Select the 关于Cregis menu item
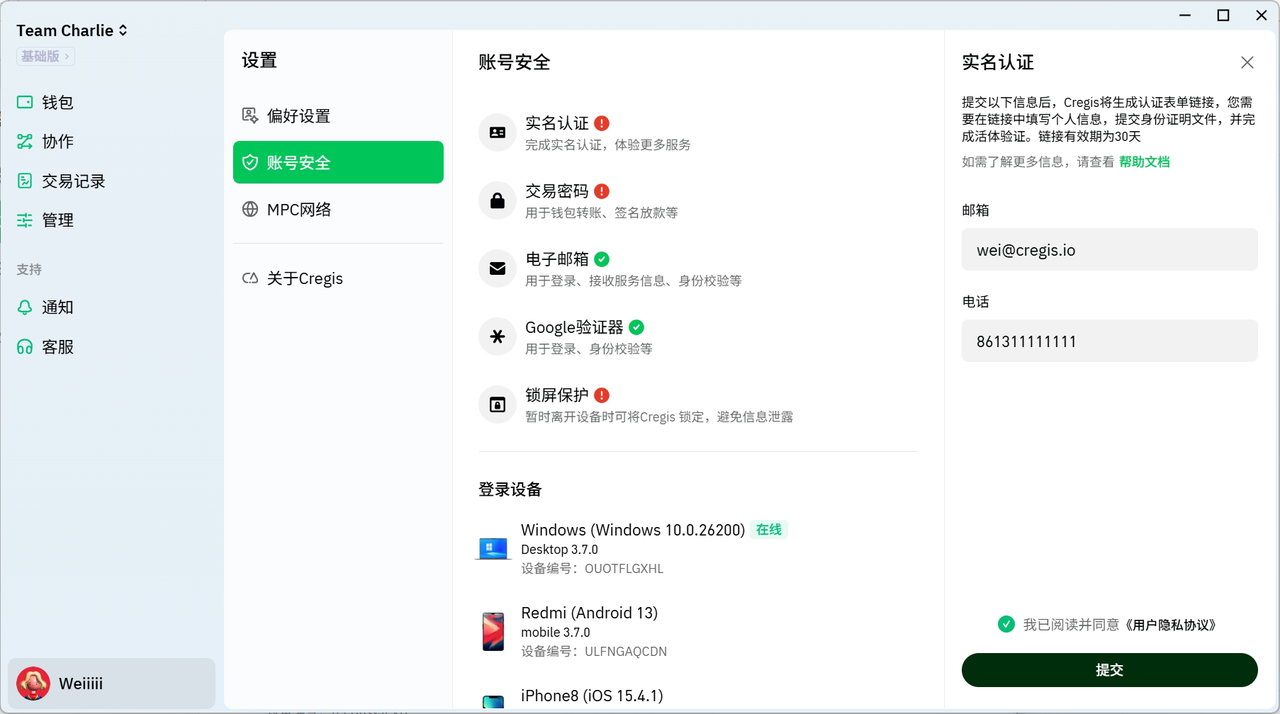1280x714 pixels. pos(304,279)
